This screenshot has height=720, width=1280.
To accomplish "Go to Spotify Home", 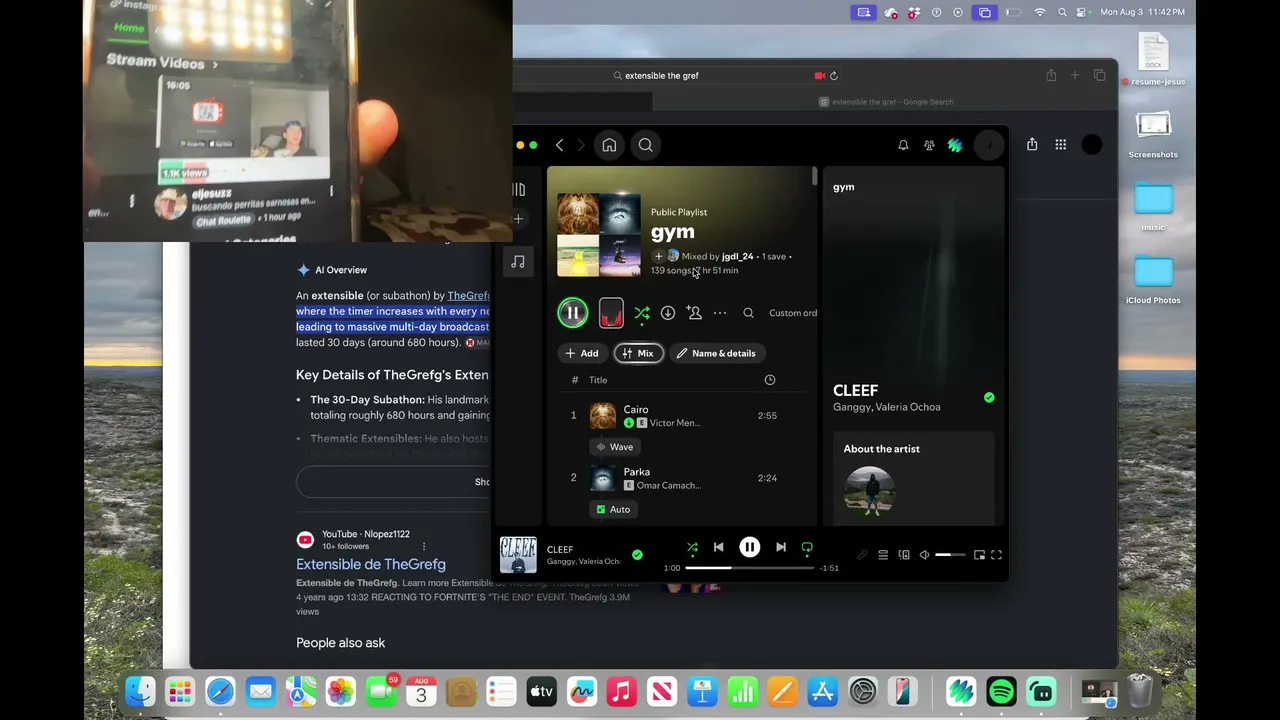I will tap(609, 145).
